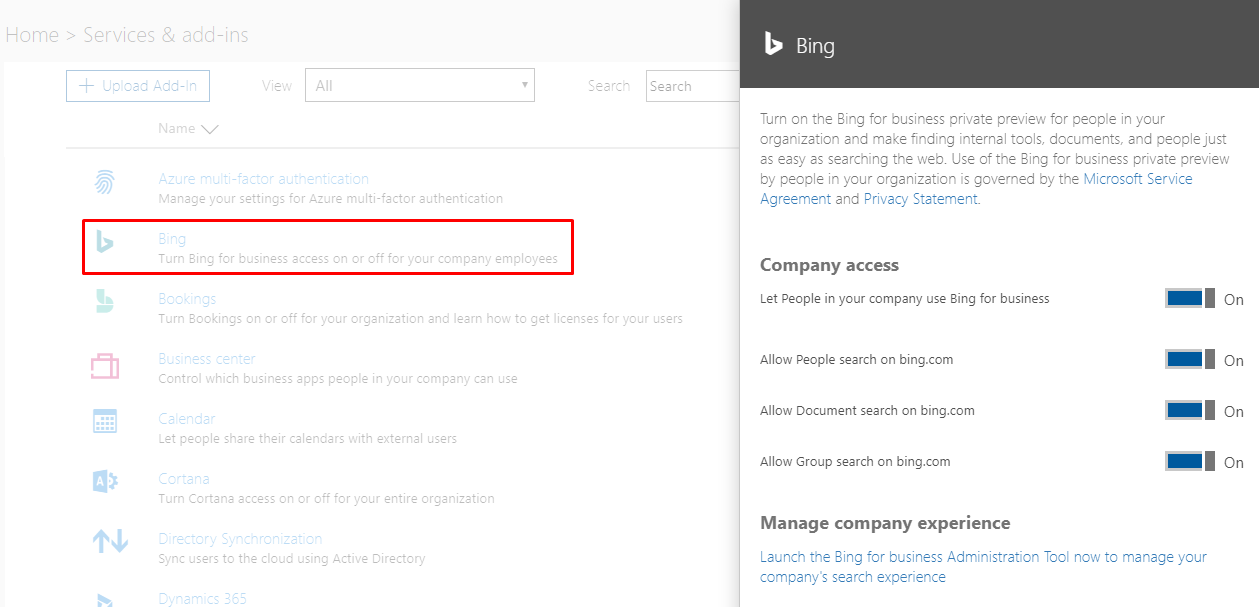Screen dimensions: 1259x607
Task: Open Azure multi-factor authentication service
Action: point(263,179)
